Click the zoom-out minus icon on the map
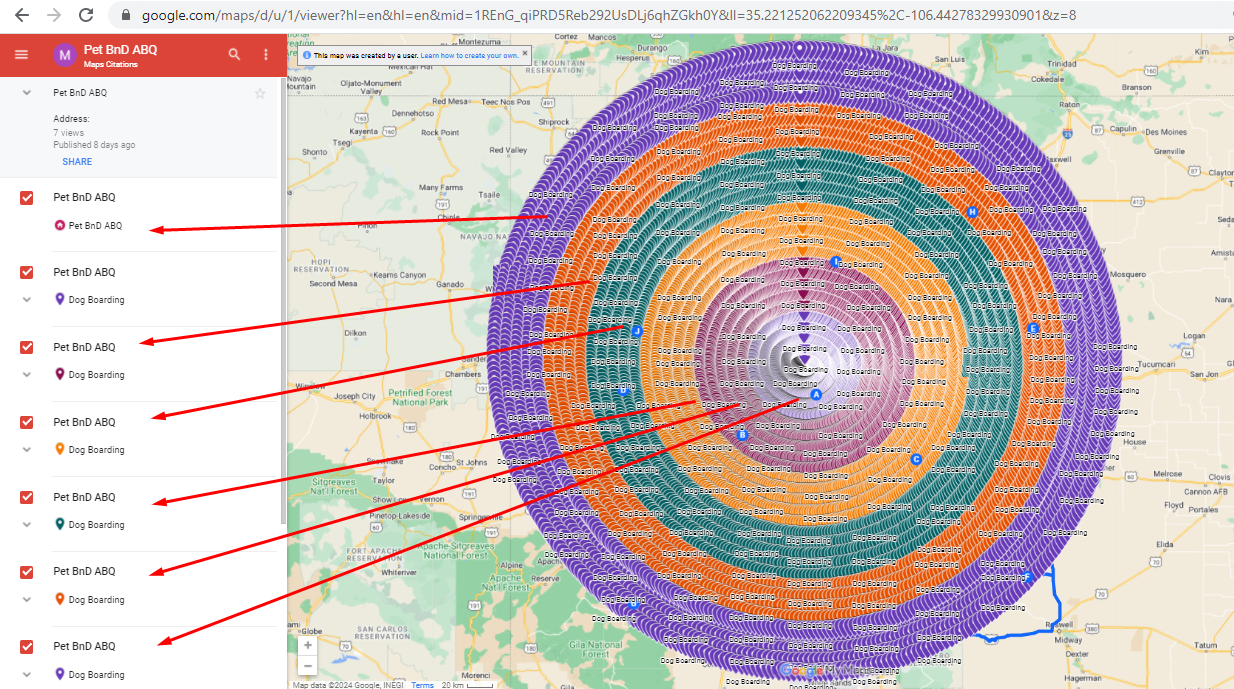 (x=307, y=666)
